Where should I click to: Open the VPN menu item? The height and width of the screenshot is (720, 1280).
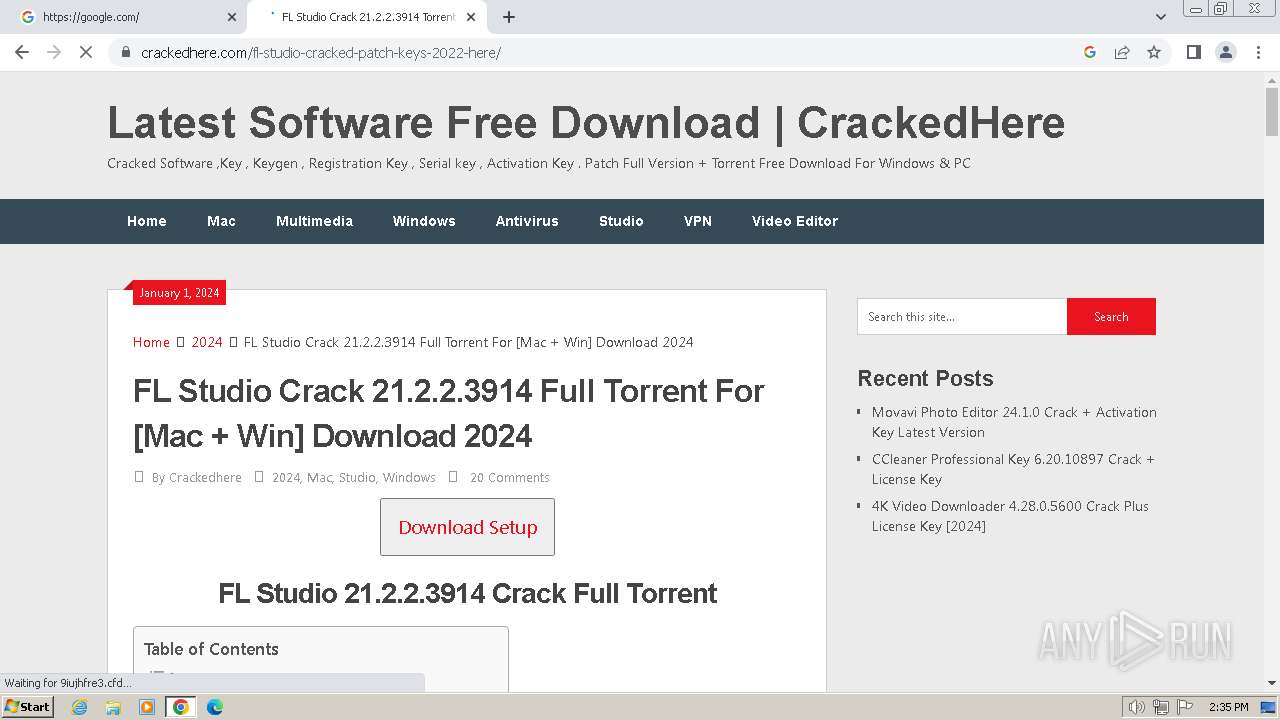[x=698, y=221]
